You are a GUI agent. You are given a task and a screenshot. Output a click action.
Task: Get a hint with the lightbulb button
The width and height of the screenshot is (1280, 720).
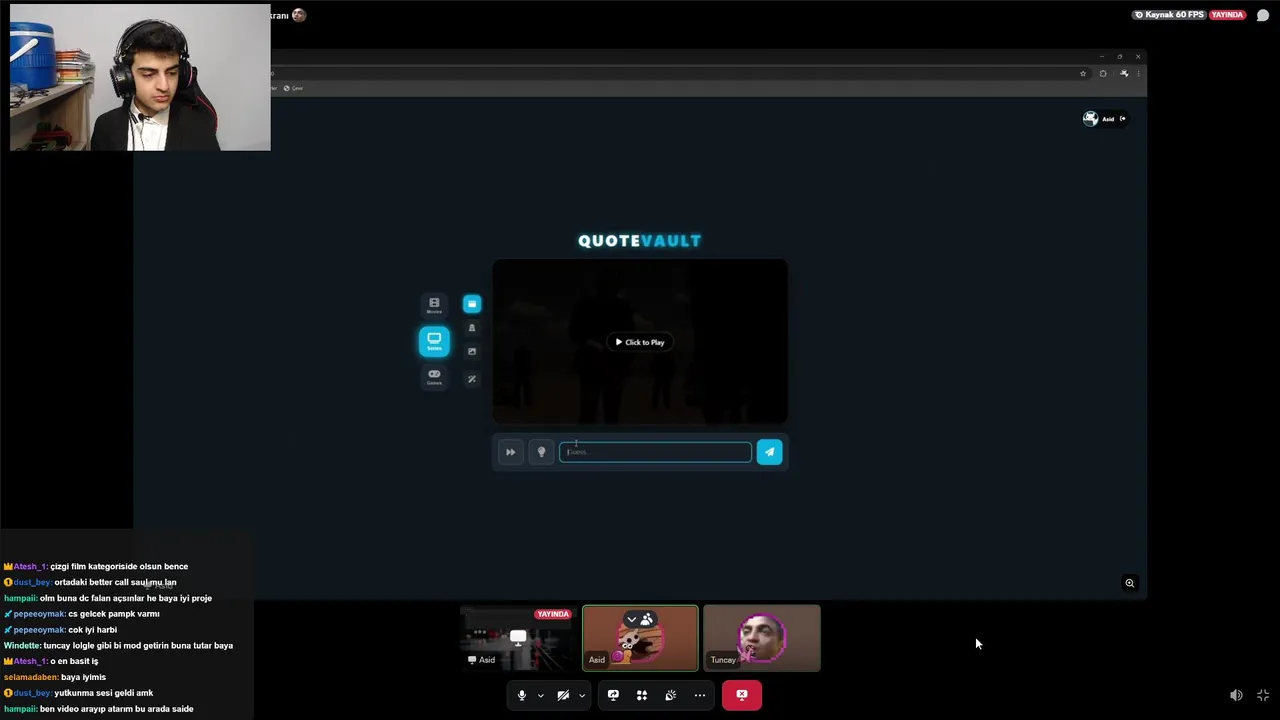point(541,452)
